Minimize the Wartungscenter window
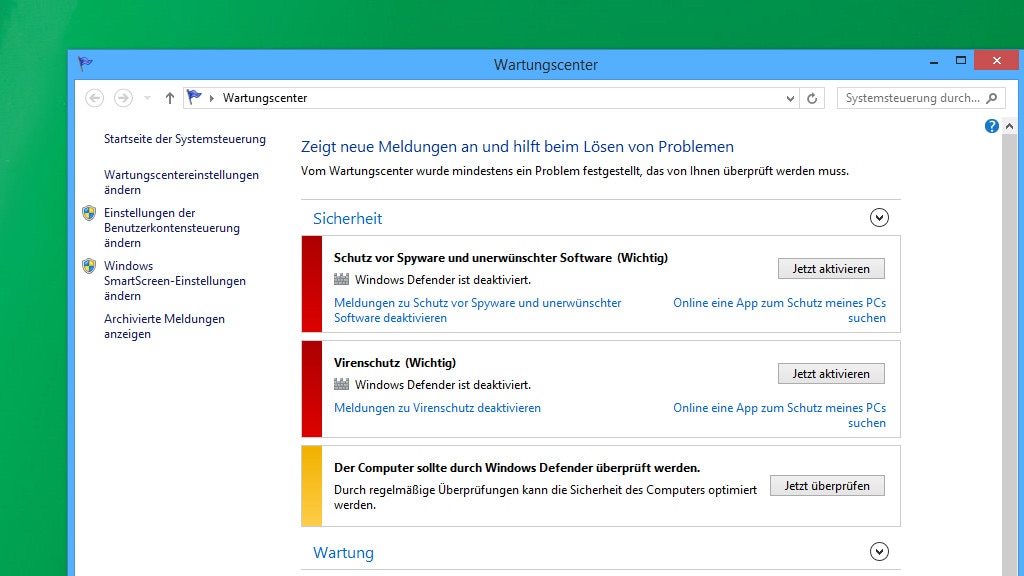The height and width of the screenshot is (576, 1024). (x=934, y=61)
